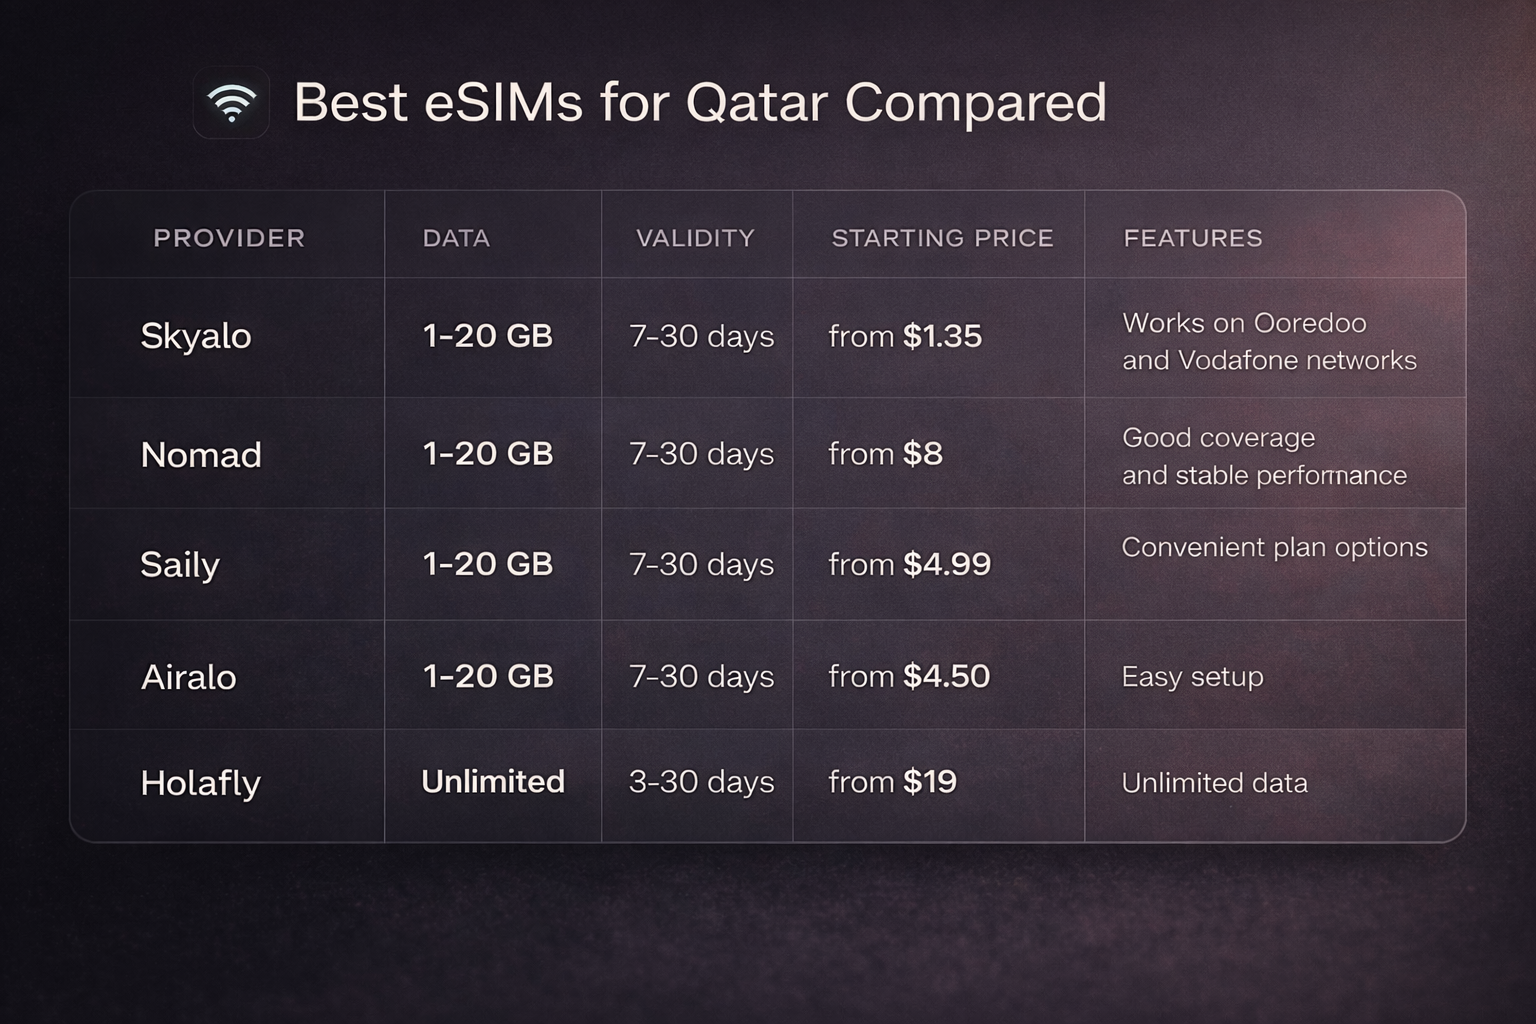The height and width of the screenshot is (1024, 1536).
Task: Click the 'Easy setup' feature text
Action: 1192,677
